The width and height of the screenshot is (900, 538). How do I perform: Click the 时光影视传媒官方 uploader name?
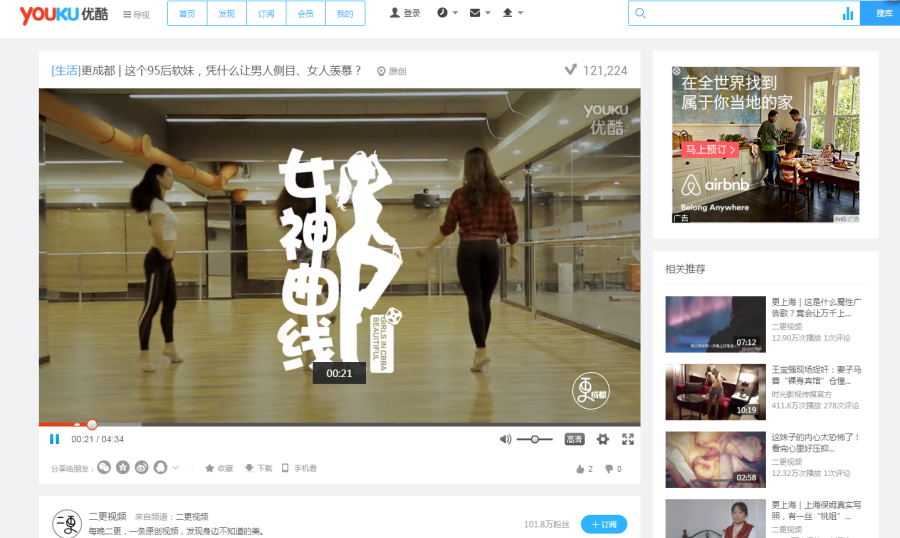click(801, 394)
